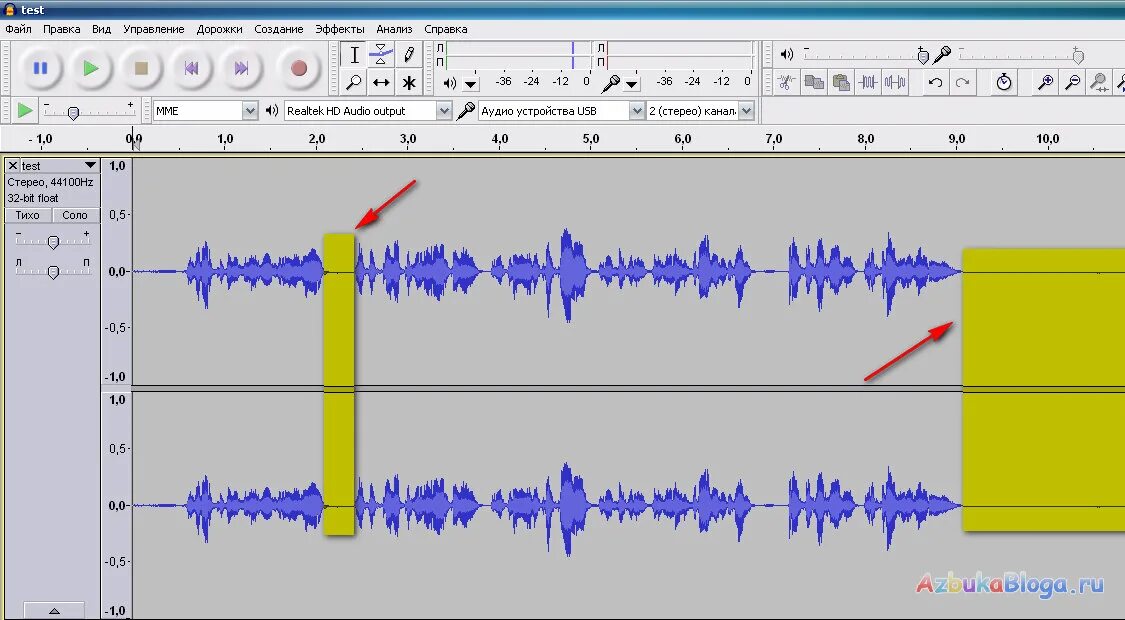Solo the track with the Соло button

[x=75, y=215]
